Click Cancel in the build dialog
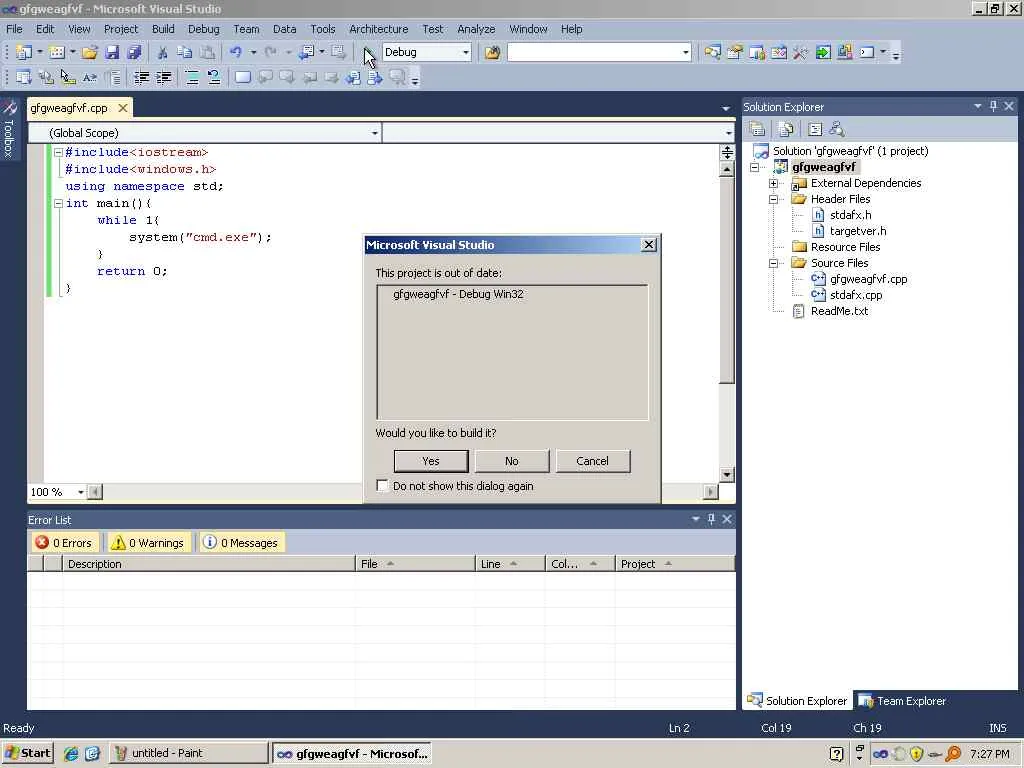The width and height of the screenshot is (1024, 768). click(x=593, y=461)
